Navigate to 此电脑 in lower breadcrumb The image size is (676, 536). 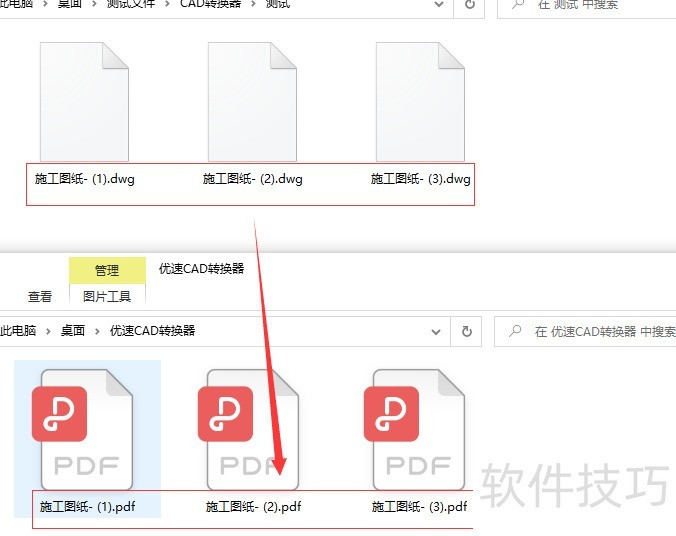18,331
